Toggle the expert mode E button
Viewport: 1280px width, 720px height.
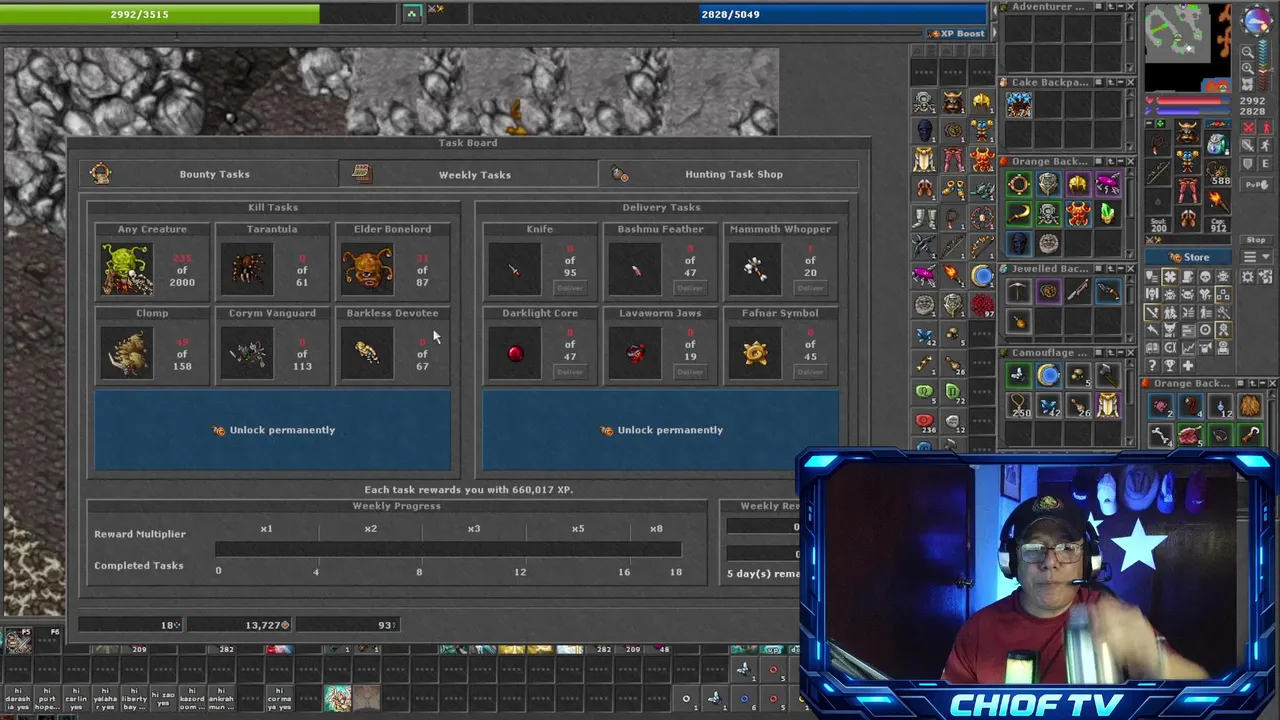pos(1265,164)
